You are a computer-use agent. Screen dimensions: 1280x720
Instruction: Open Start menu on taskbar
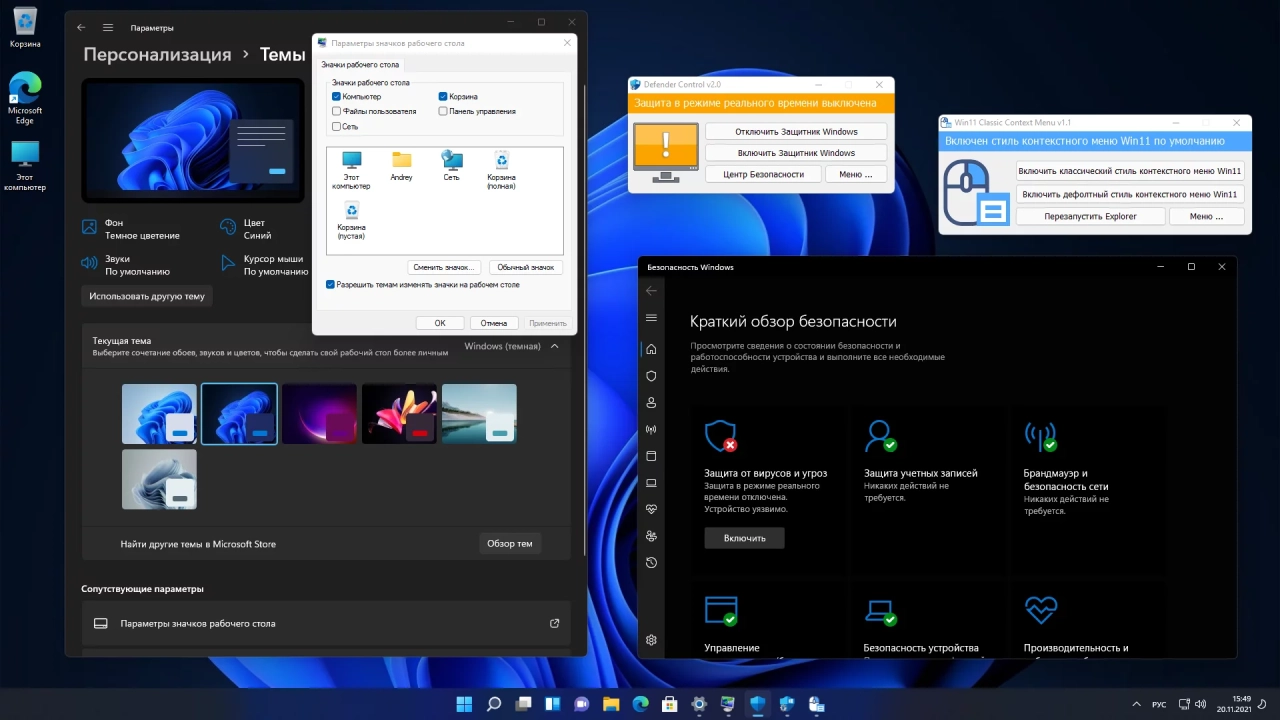tap(465, 704)
